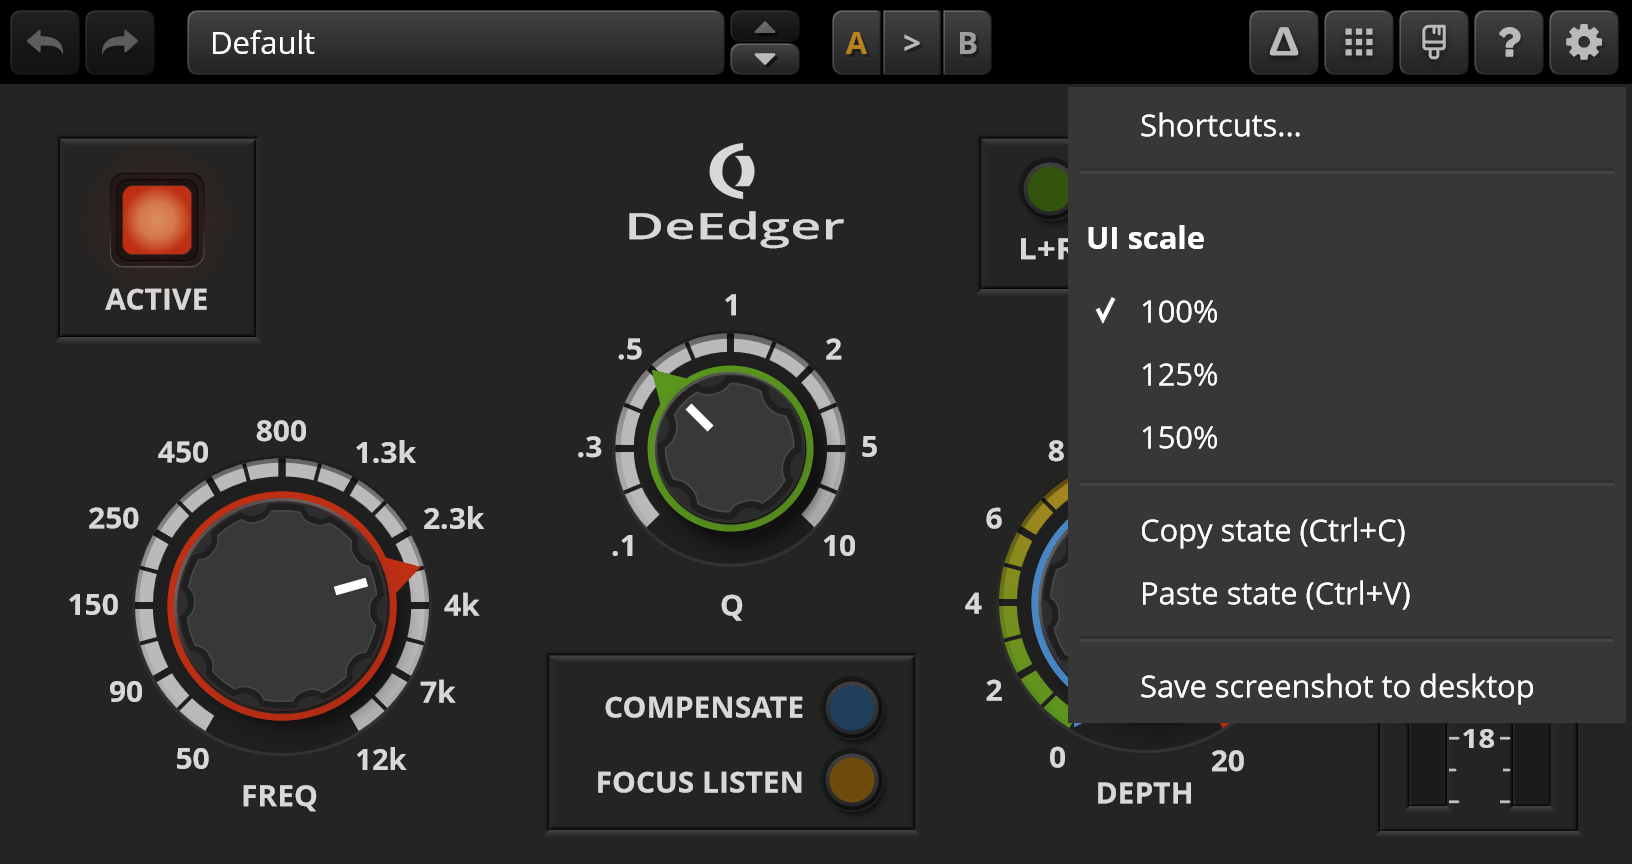Choose 150% UI scale
Screen dimensions: 1632x864
1347,438
